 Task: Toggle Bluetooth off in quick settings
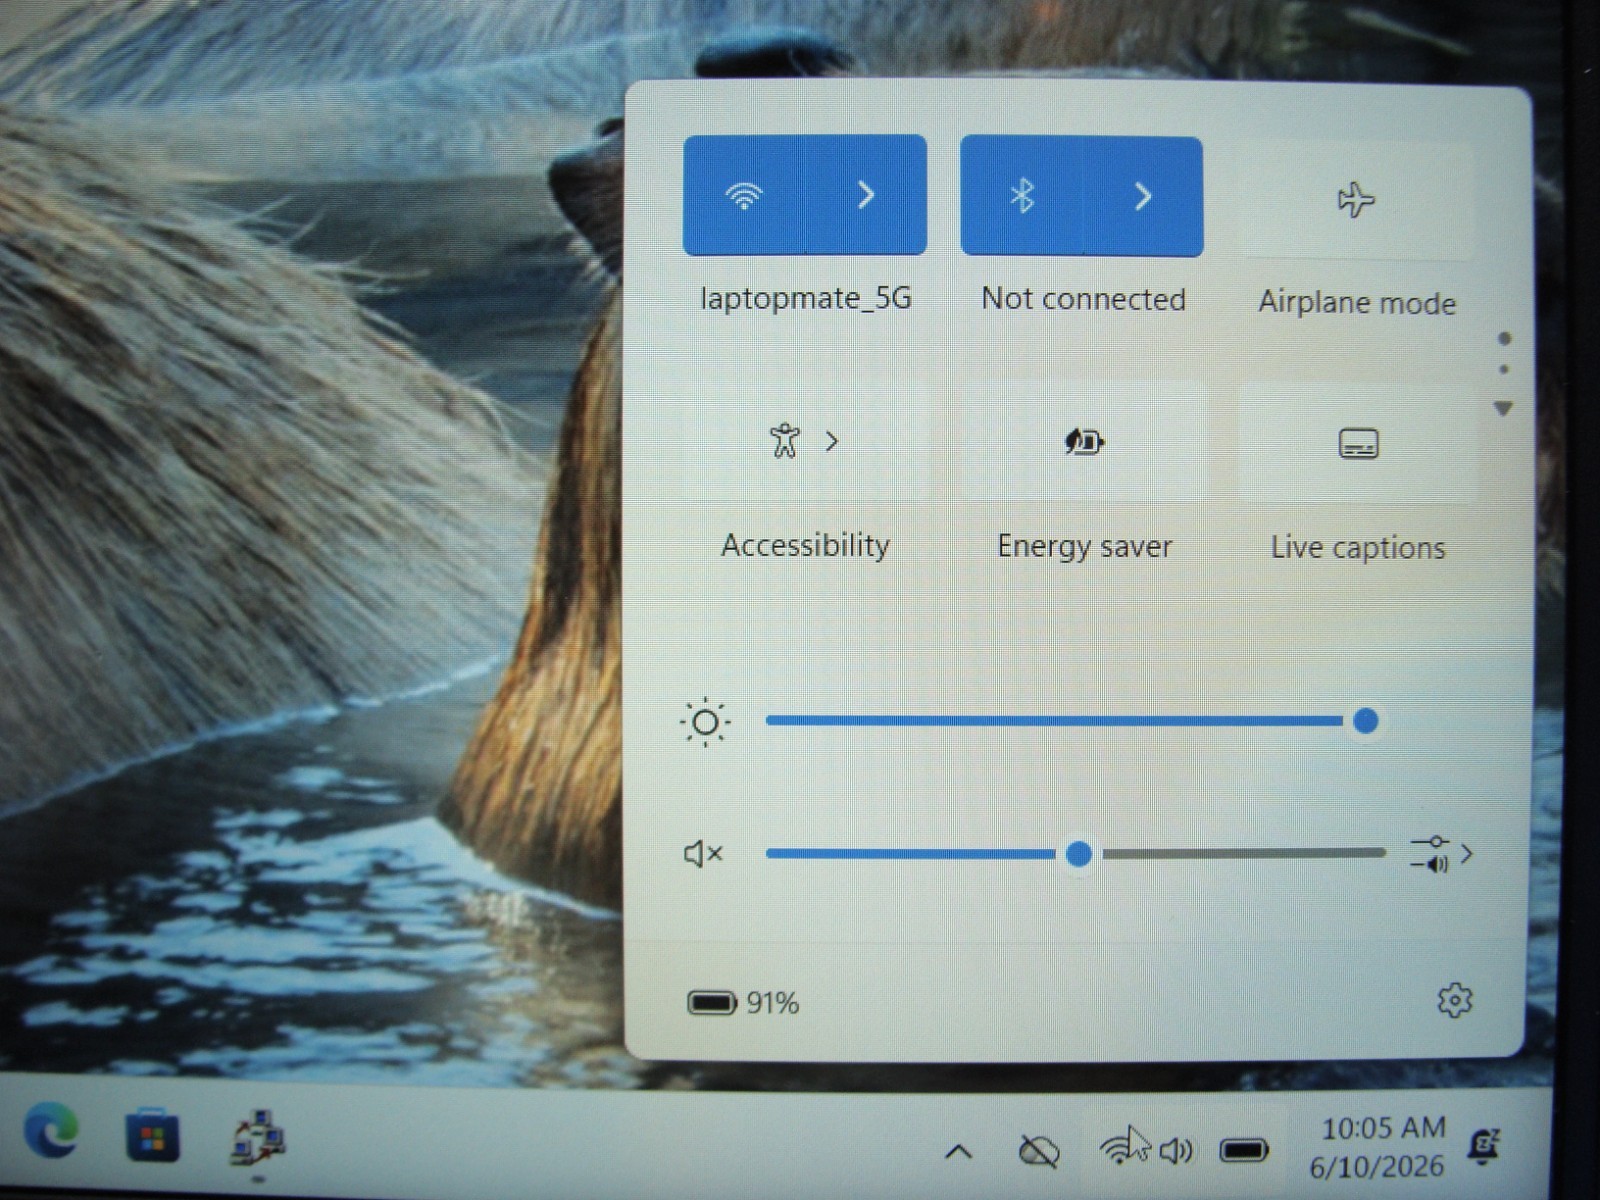coord(1021,196)
